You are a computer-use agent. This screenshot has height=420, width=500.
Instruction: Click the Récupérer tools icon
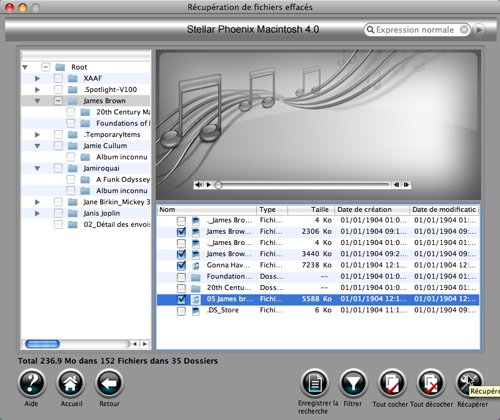469,383
